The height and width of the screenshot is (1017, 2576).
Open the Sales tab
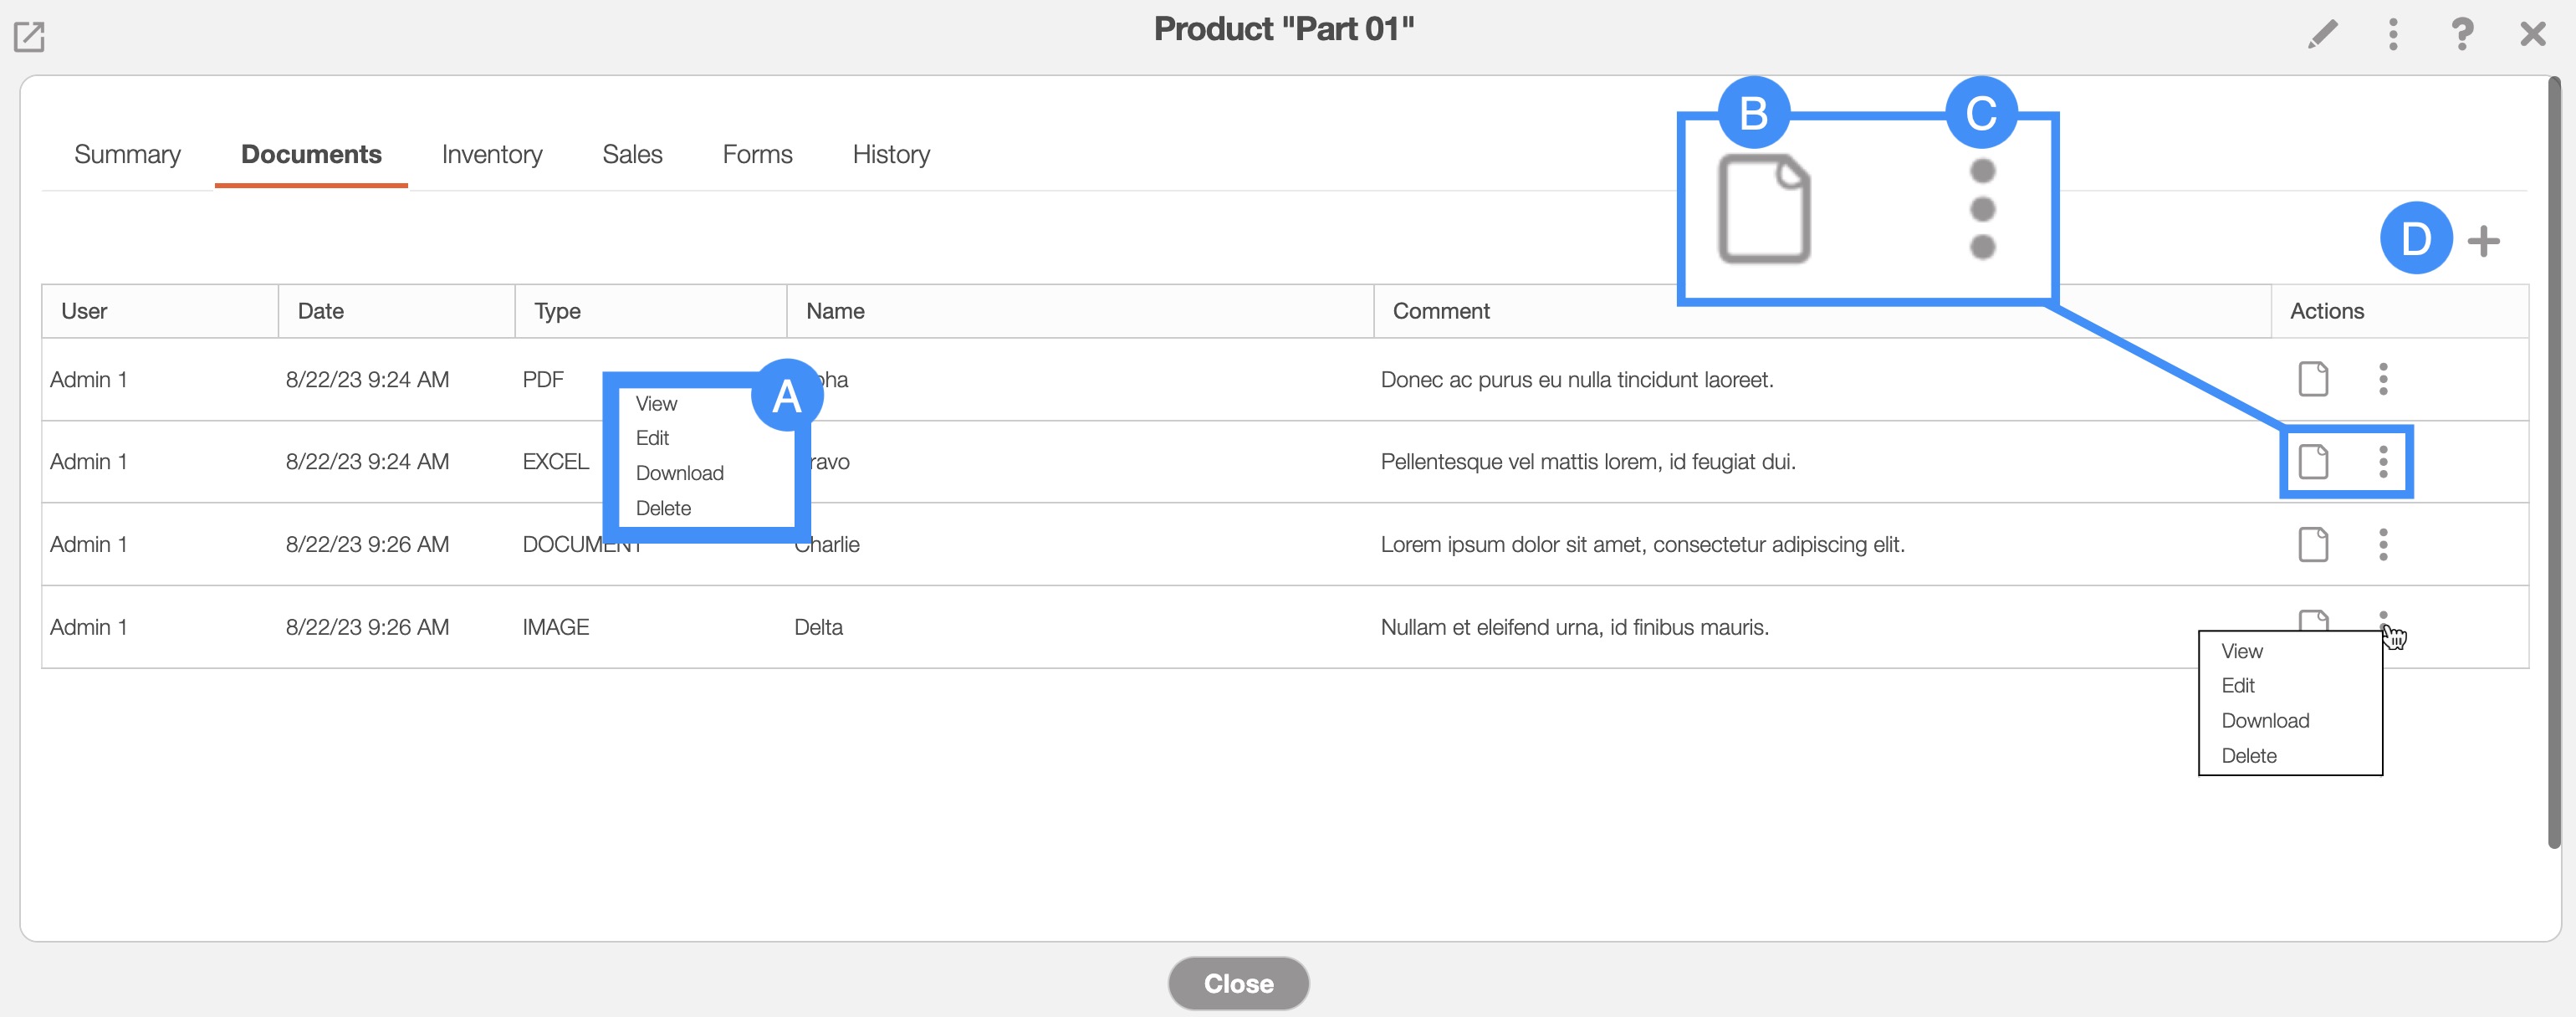pyautogui.click(x=632, y=155)
